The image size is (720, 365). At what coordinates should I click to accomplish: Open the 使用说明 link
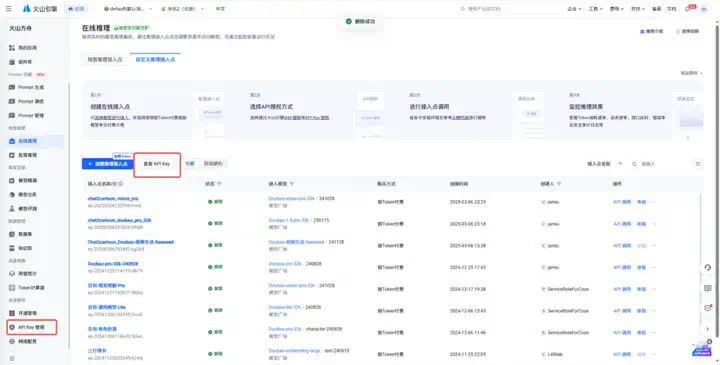tap(687, 32)
